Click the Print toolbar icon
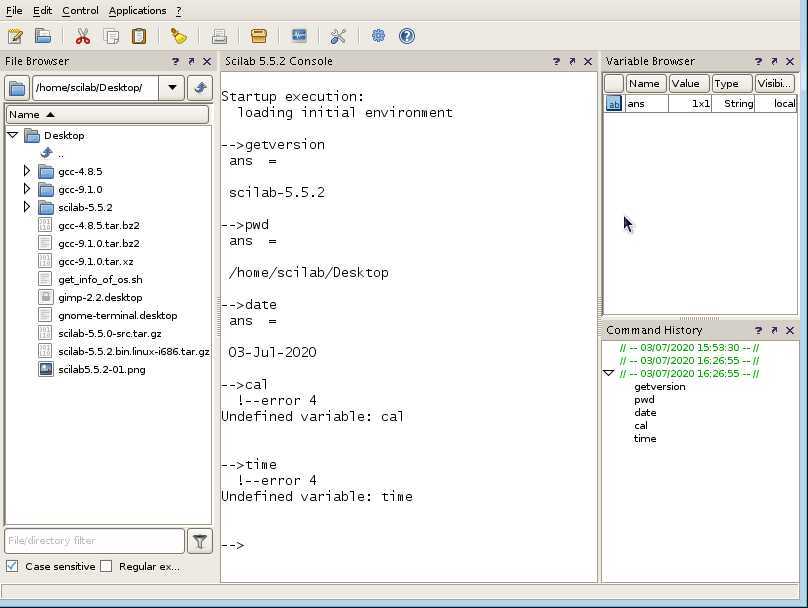 click(x=219, y=36)
